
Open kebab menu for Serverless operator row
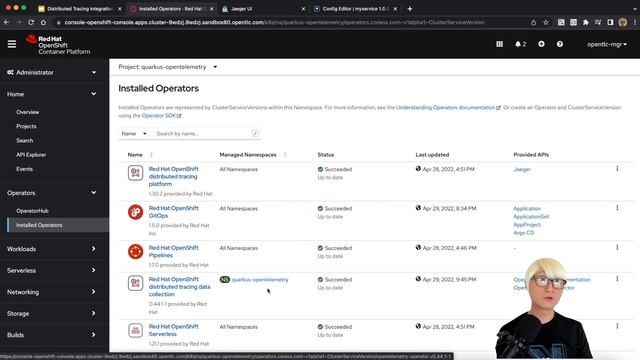pyautogui.click(x=617, y=326)
